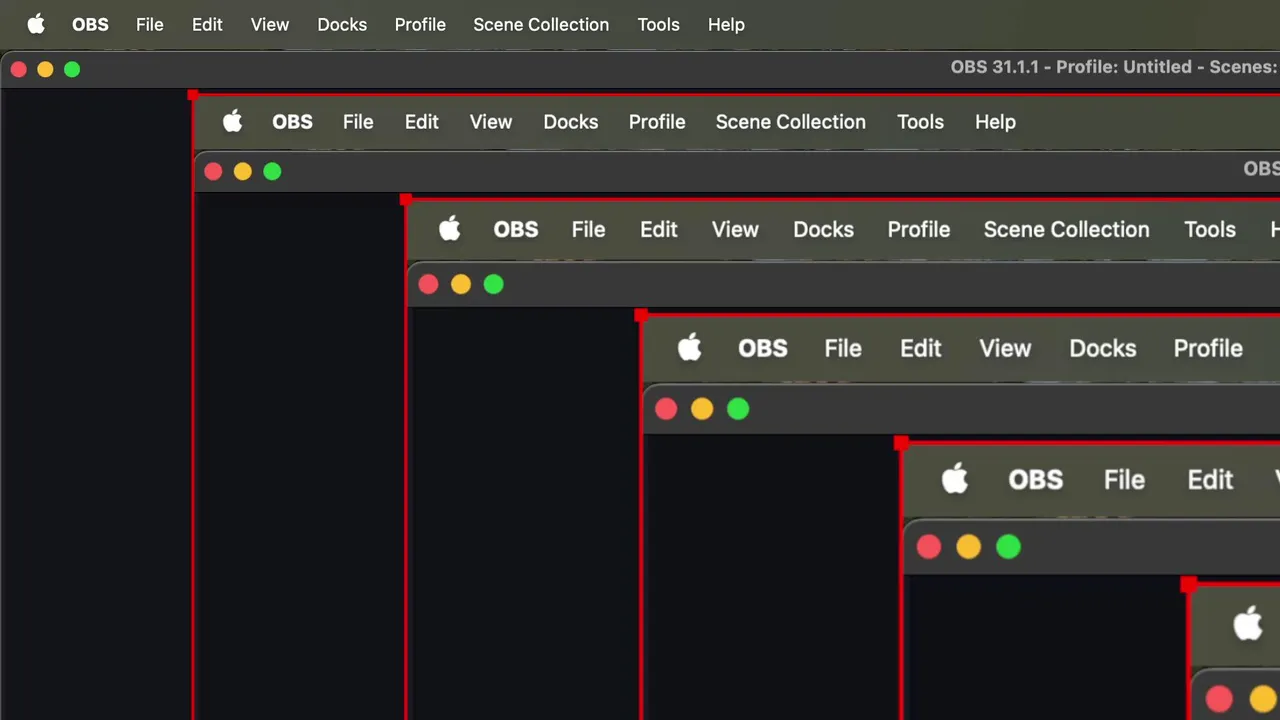Open the Help menu in the top menu bar

[x=726, y=24]
